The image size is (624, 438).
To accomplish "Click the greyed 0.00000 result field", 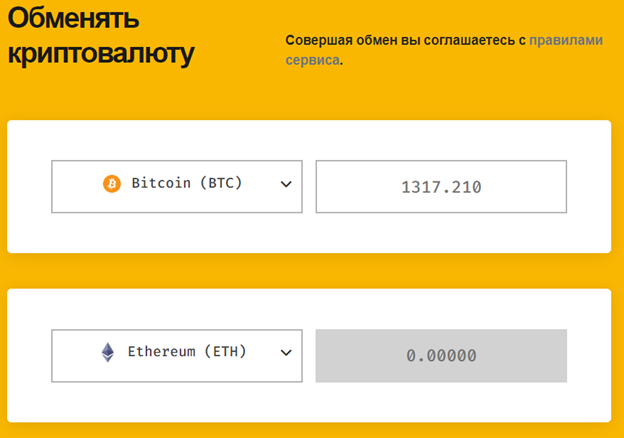I will coord(441,355).
